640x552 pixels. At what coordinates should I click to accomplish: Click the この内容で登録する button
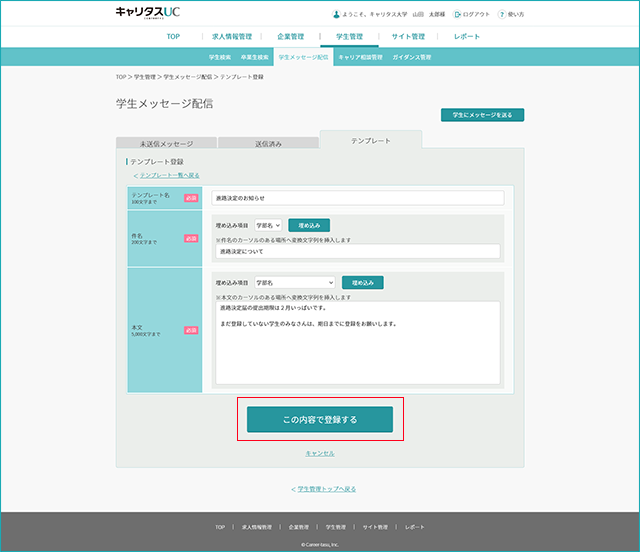point(320,419)
